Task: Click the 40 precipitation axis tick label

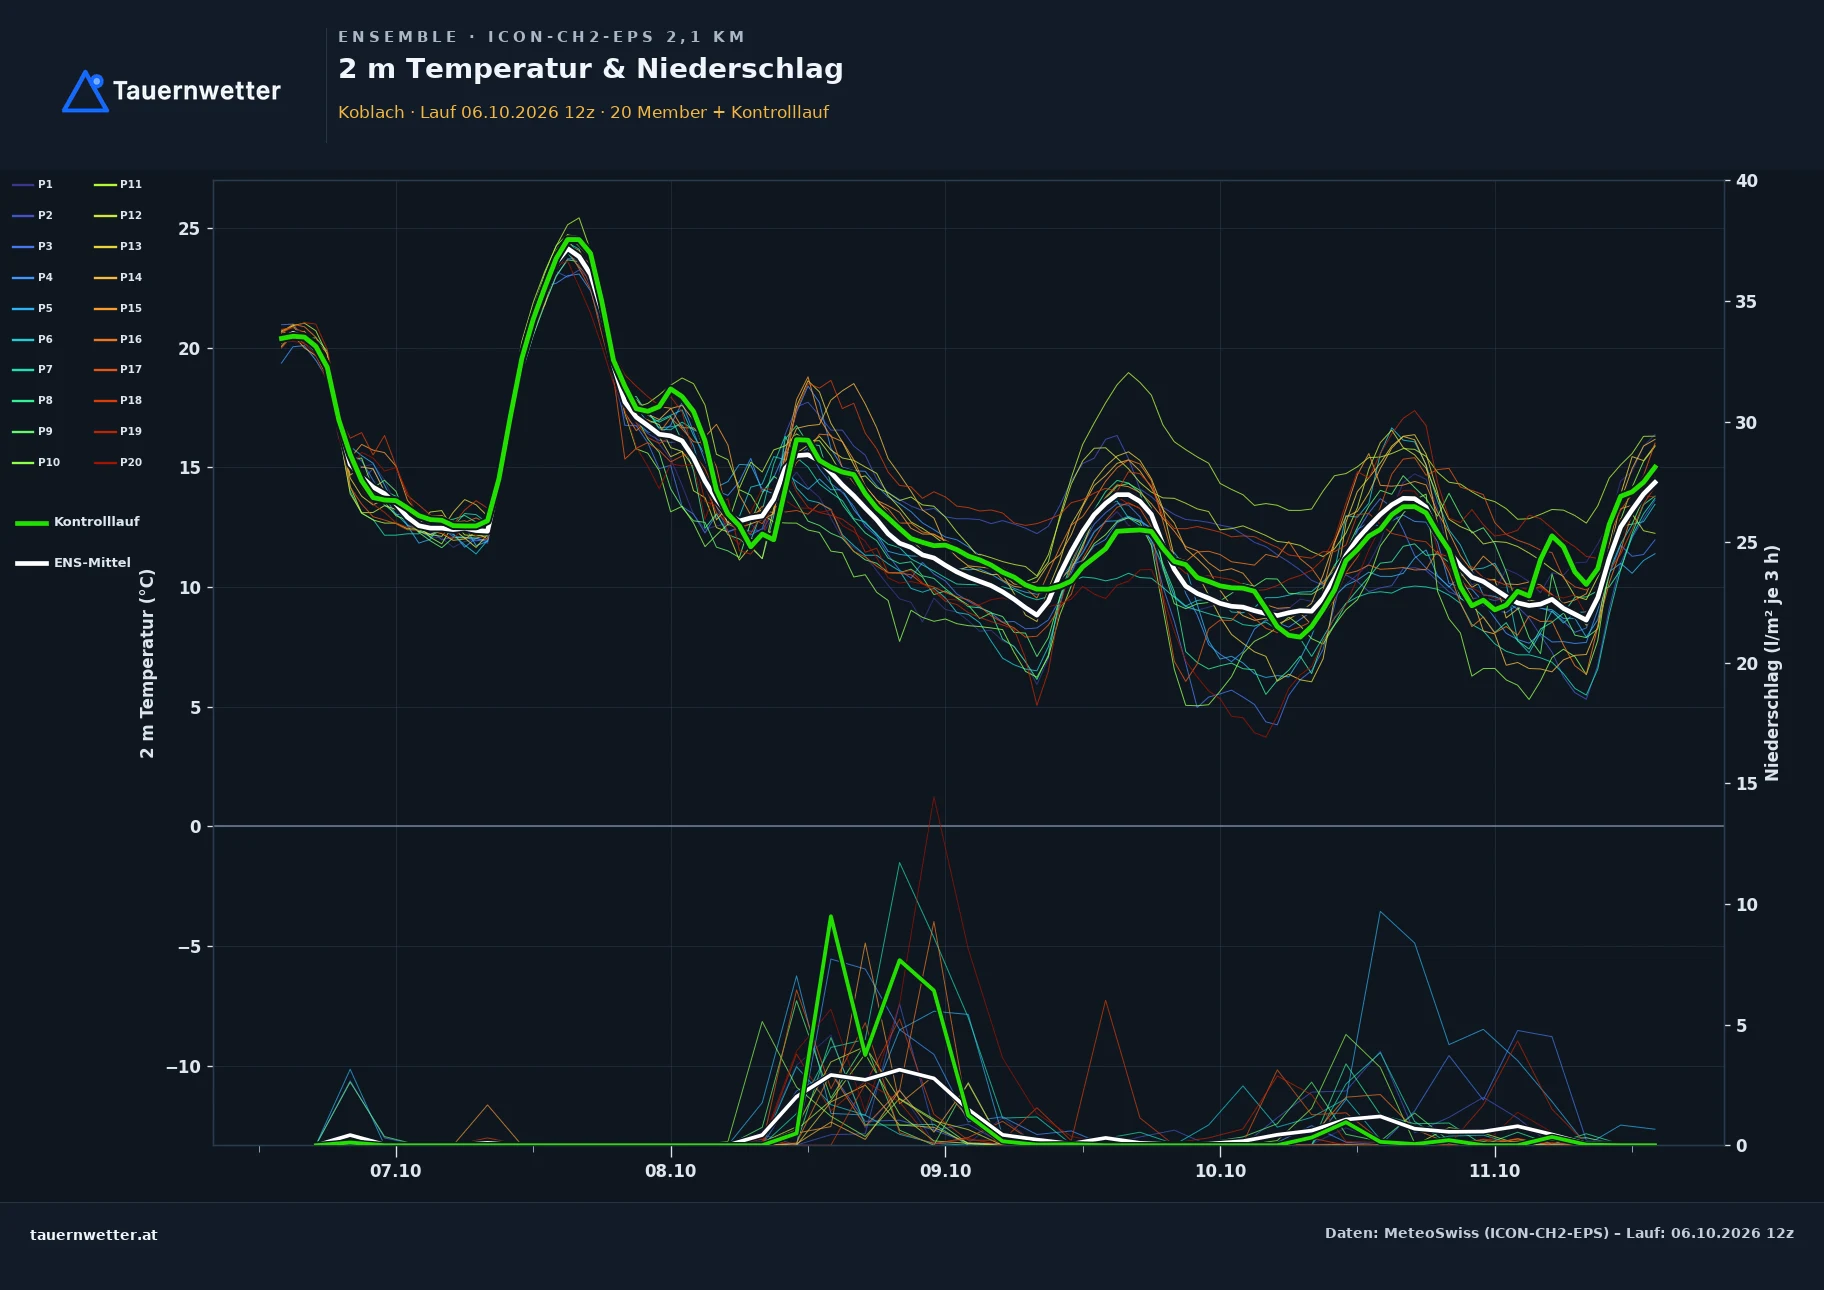Action: coord(1747,181)
